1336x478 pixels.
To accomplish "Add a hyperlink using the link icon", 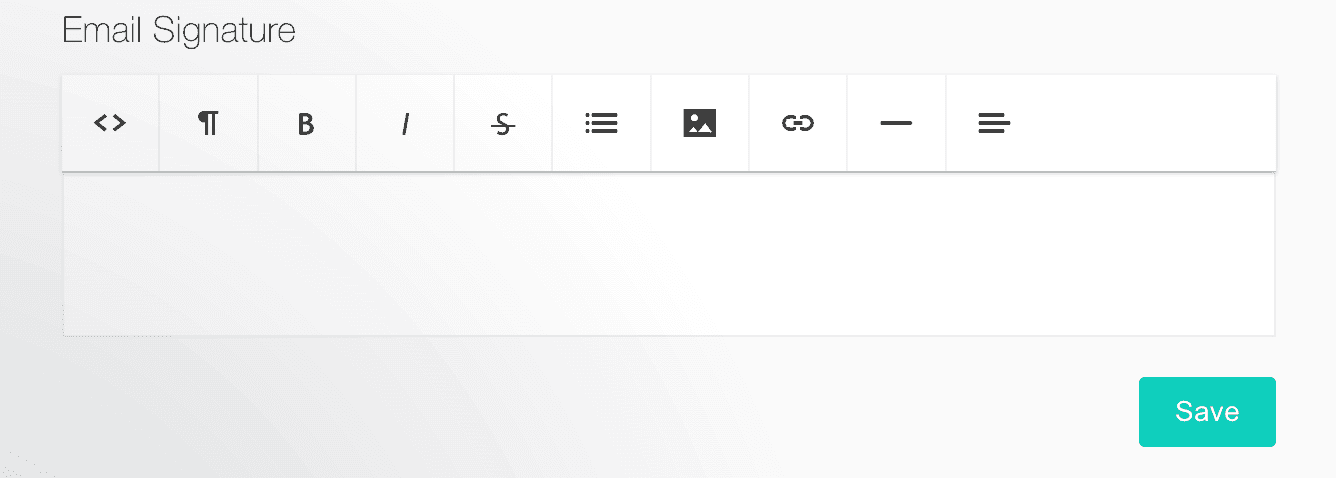I will point(797,123).
